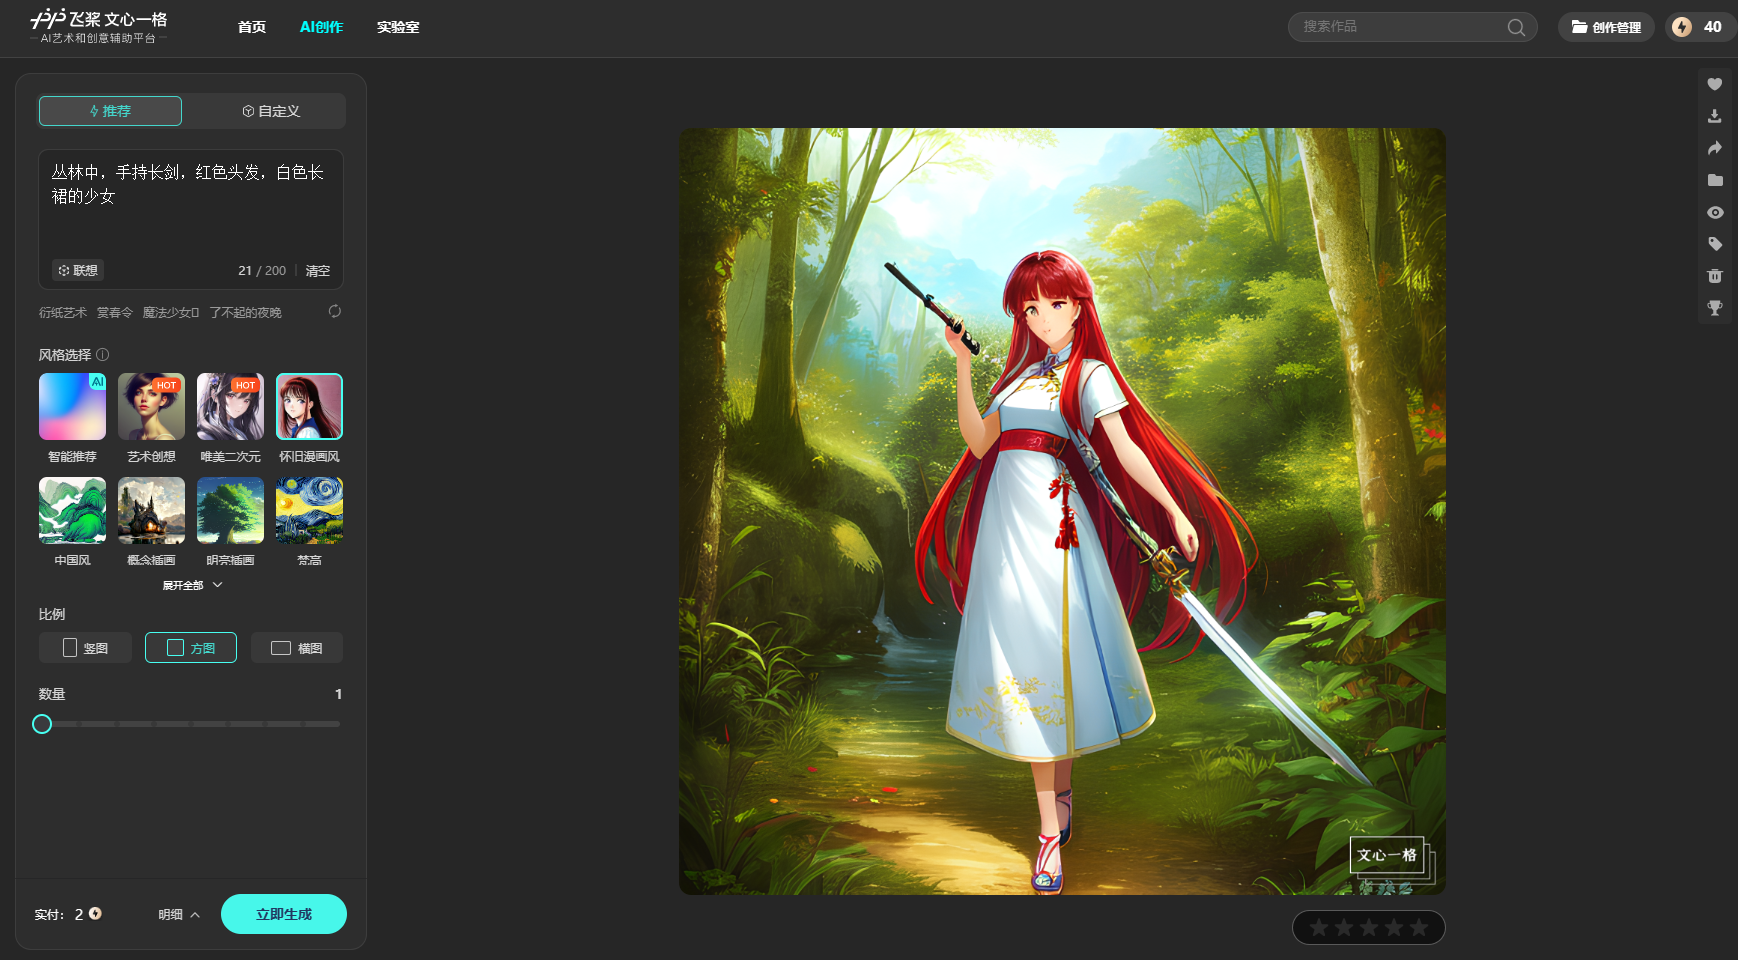Click the folder icon in the right sidebar
This screenshot has width=1738, height=960.
click(x=1714, y=180)
